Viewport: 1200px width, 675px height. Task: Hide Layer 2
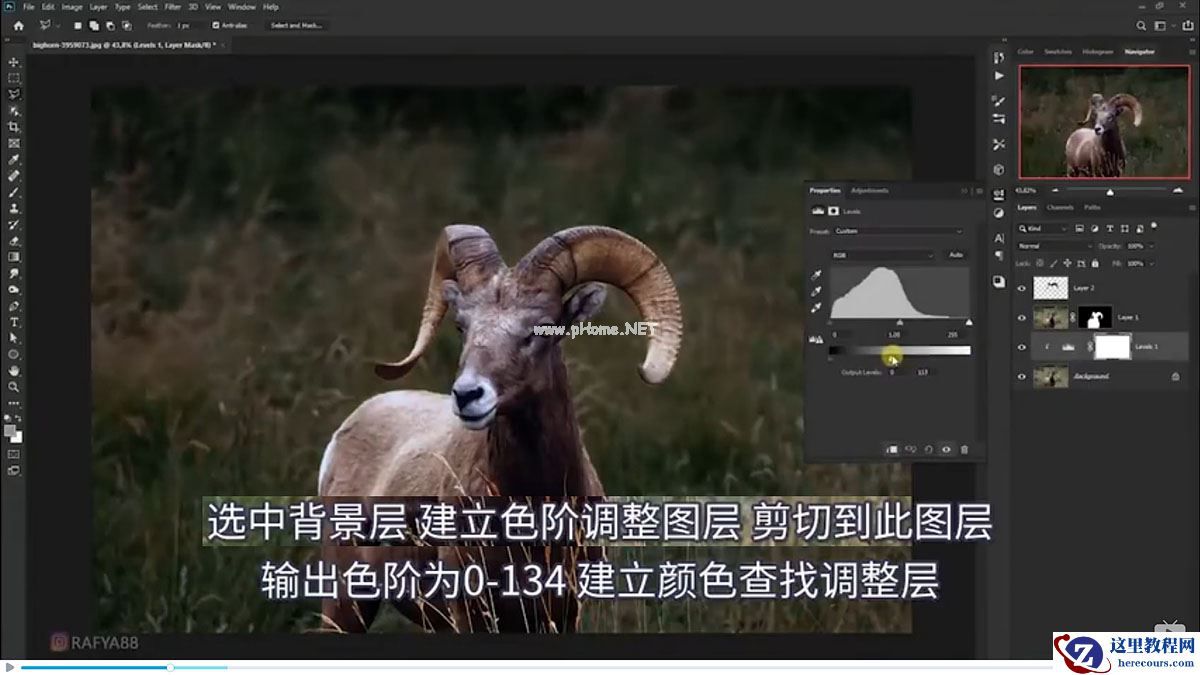coord(1021,285)
